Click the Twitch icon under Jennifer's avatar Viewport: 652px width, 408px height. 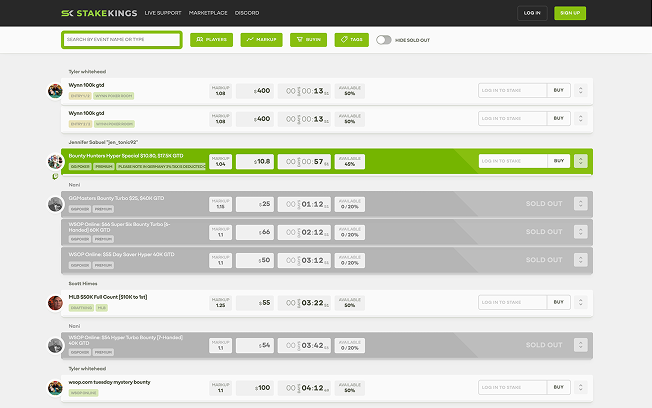(x=55, y=176)
